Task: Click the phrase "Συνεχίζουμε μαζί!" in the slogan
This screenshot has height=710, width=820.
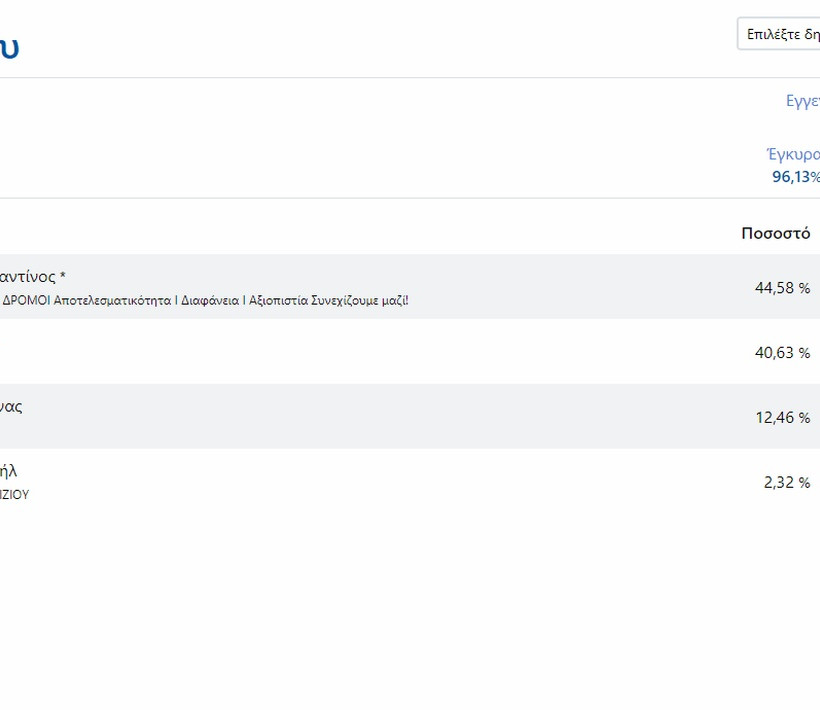Action: pyautogui.click(x=361, y=300)
